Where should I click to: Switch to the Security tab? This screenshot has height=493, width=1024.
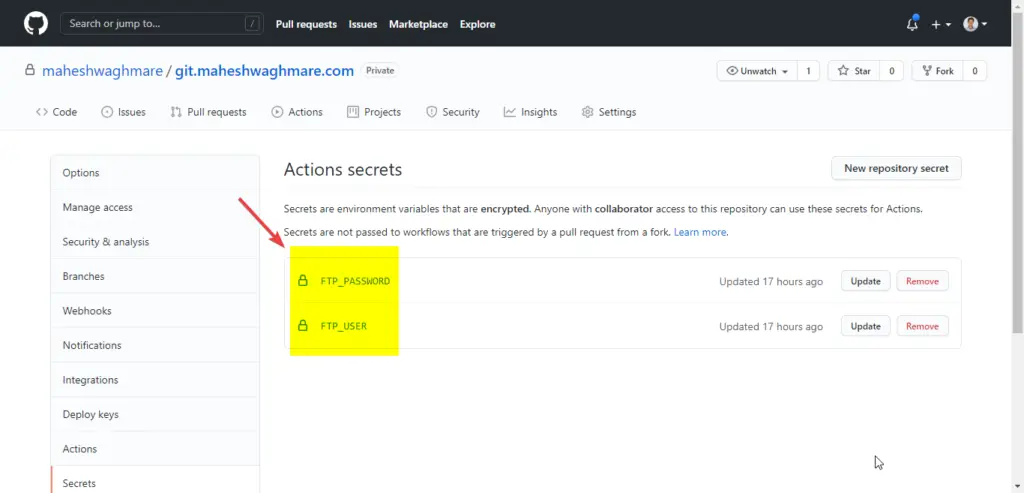453,112
